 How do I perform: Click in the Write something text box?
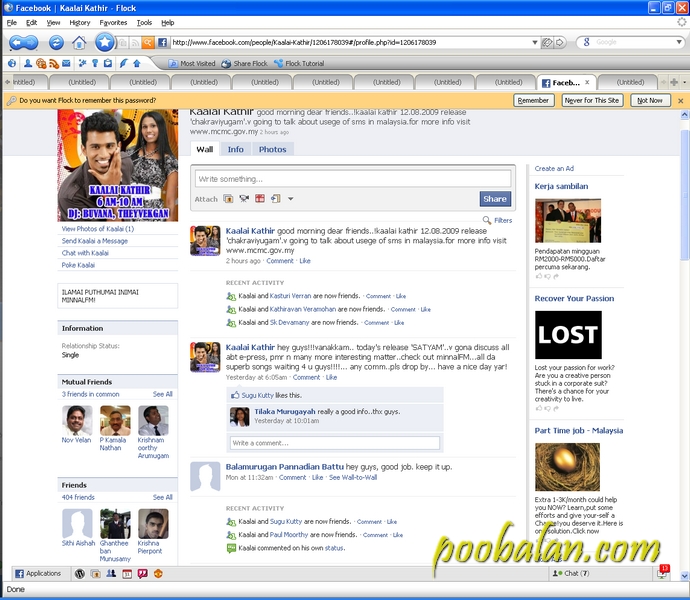click(353, 178)
